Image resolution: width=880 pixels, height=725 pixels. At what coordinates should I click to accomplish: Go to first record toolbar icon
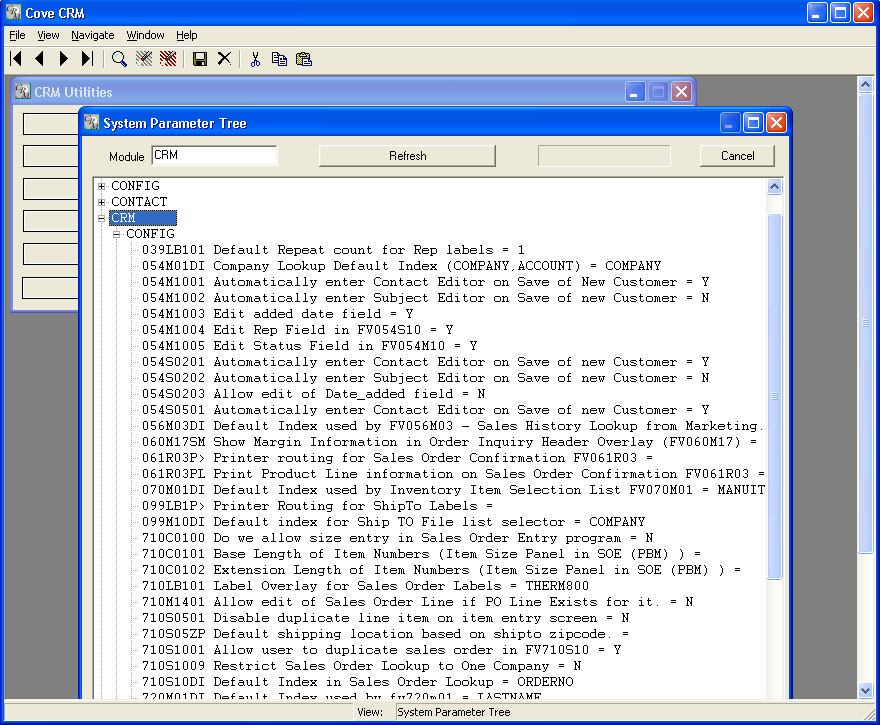[x=16, y=59]
